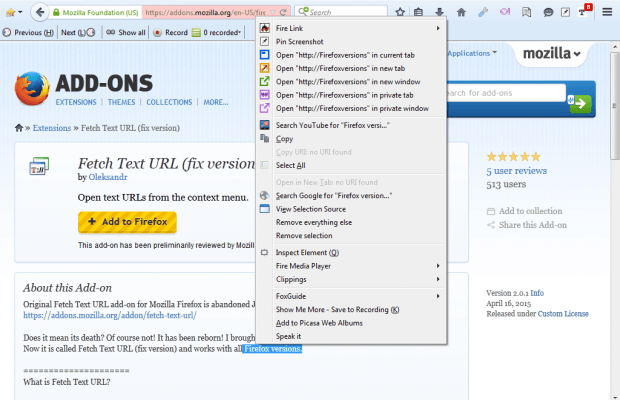This screenshot has height=400, width=620.
Task: Open the Applications dropdown
Action: [x=472, y=53]
